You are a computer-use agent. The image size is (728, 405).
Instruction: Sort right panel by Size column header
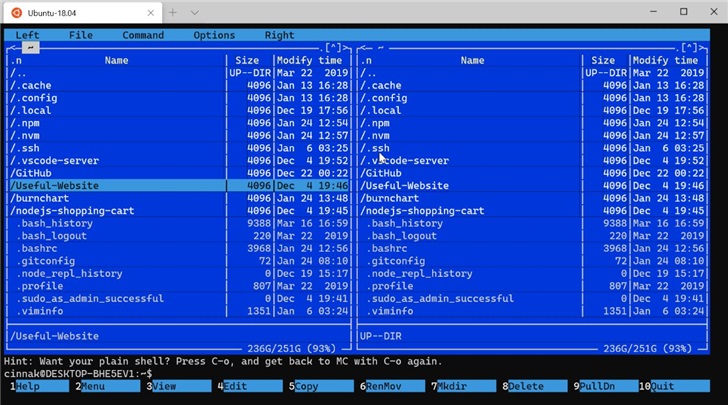point(603,60)
